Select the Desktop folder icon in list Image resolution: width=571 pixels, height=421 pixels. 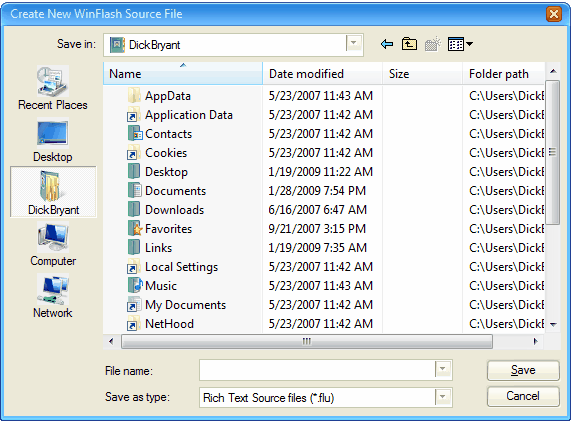pyautogui.click(x=134, y=171)
